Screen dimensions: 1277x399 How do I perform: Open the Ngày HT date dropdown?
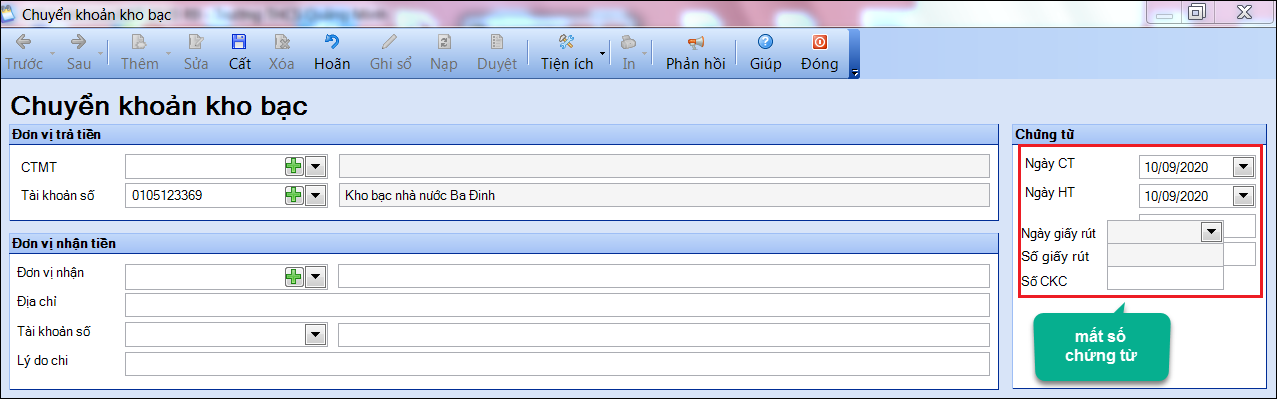1243,196
